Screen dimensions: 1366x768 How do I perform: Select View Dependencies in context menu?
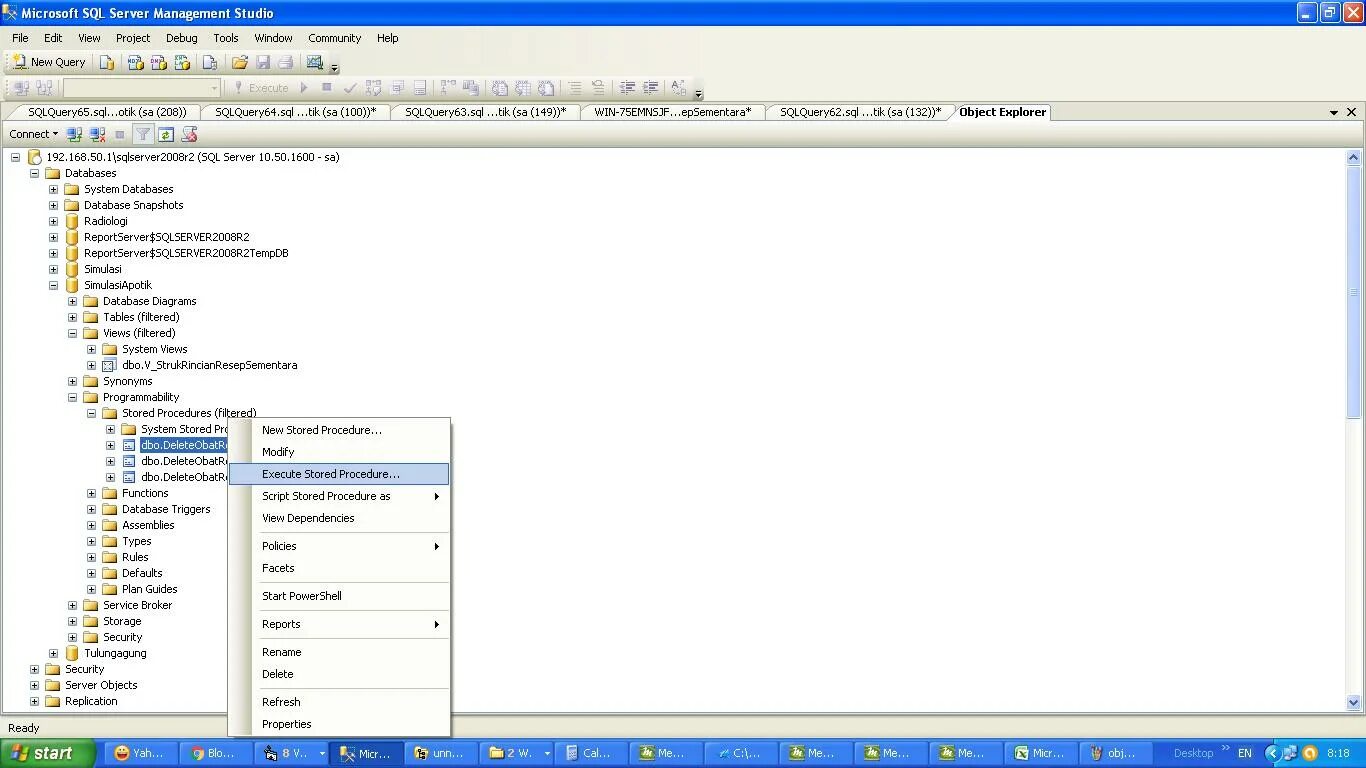(339, 518)
